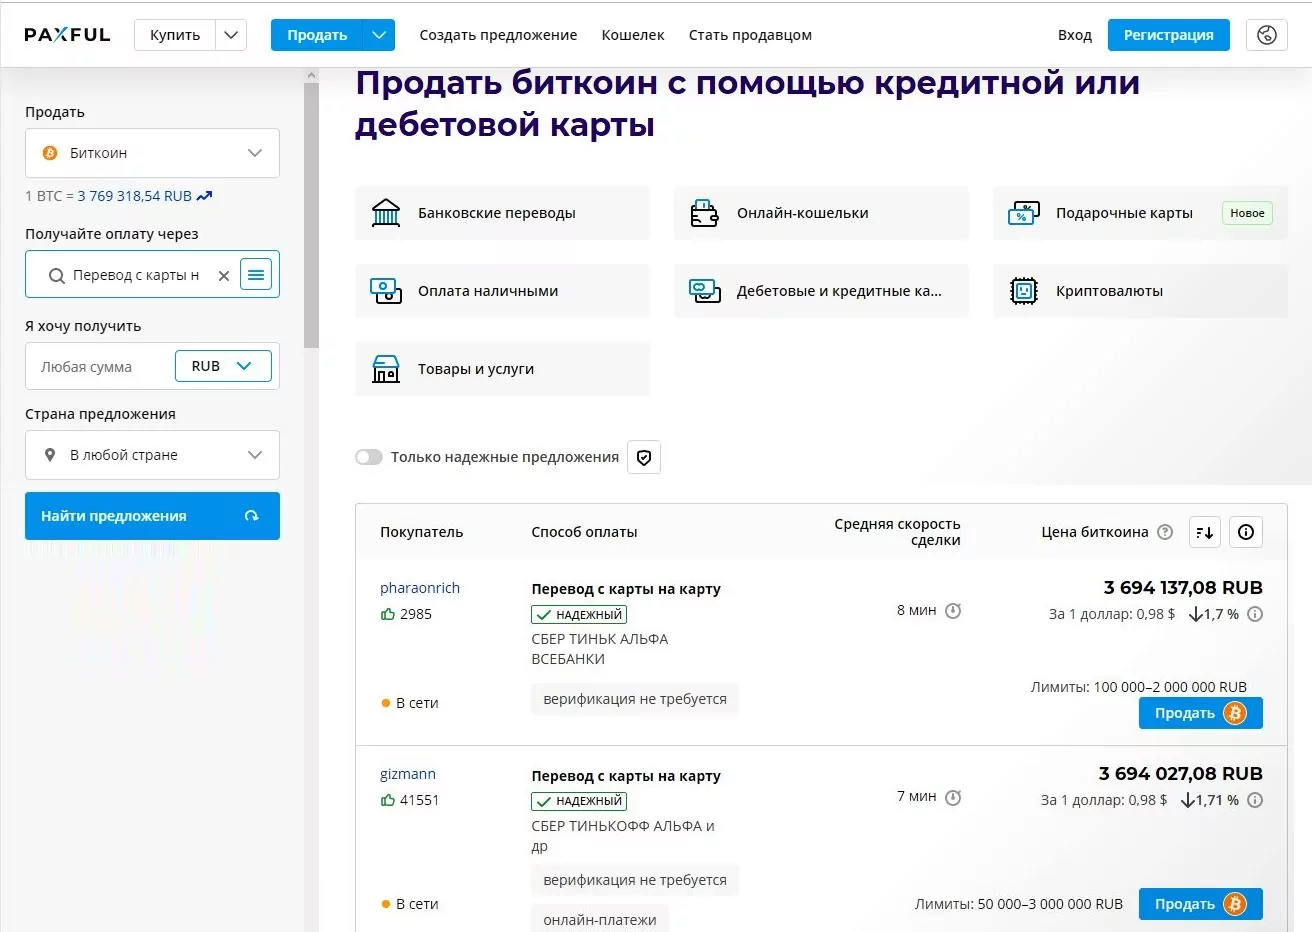The image size is (1312, 932).
Task: Select Онлайн-кошельки category
Action: [821, 213]
